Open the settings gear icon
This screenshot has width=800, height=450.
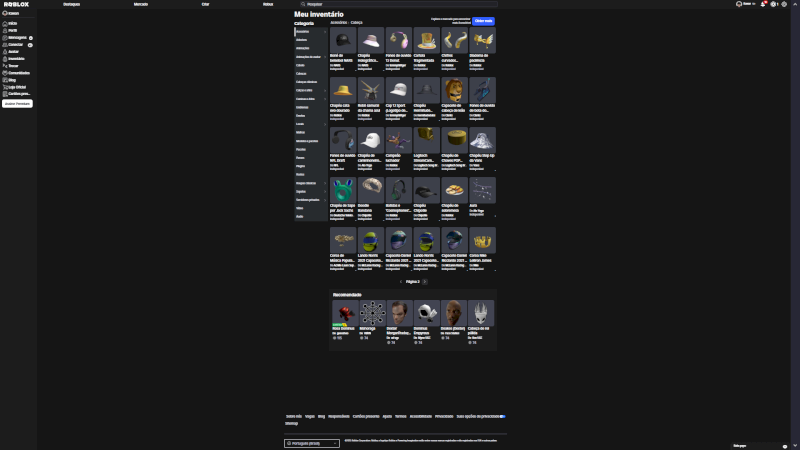[x=784, y=4]
